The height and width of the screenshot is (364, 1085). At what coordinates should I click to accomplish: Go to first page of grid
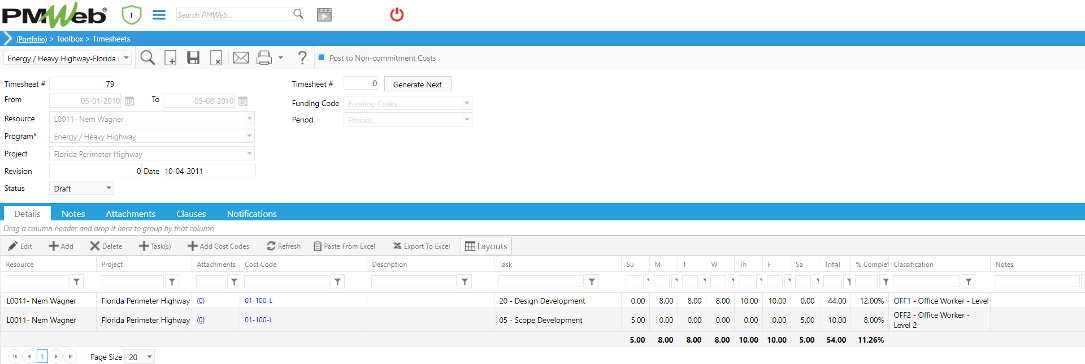(15, 356)
